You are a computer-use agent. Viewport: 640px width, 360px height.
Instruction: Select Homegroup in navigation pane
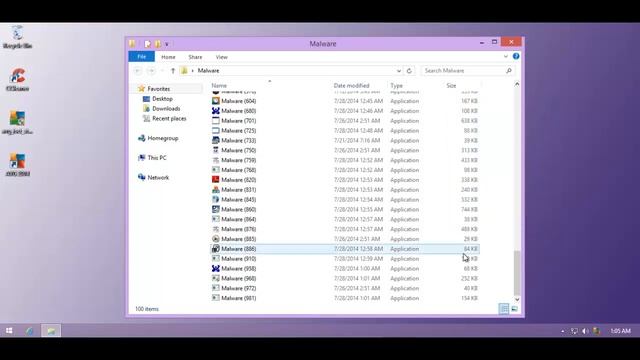(162, 138)
